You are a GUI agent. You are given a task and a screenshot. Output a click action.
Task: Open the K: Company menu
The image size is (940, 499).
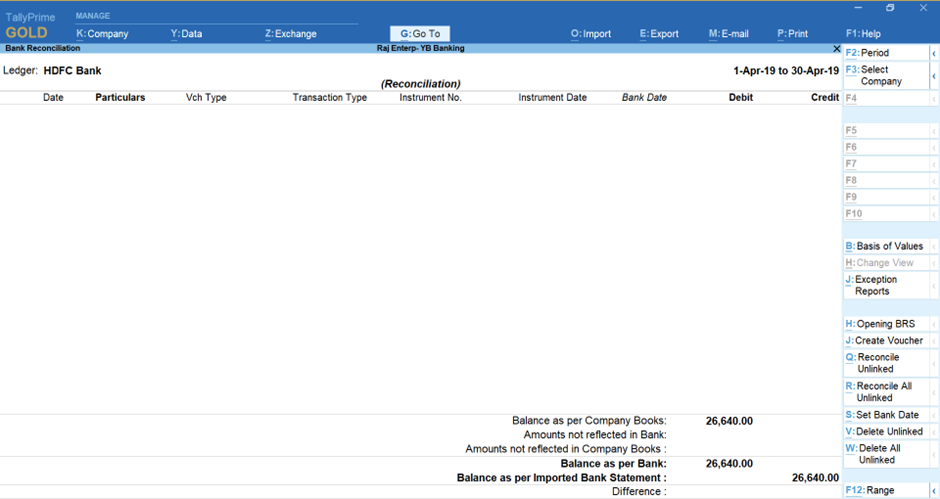click(102, 34)
